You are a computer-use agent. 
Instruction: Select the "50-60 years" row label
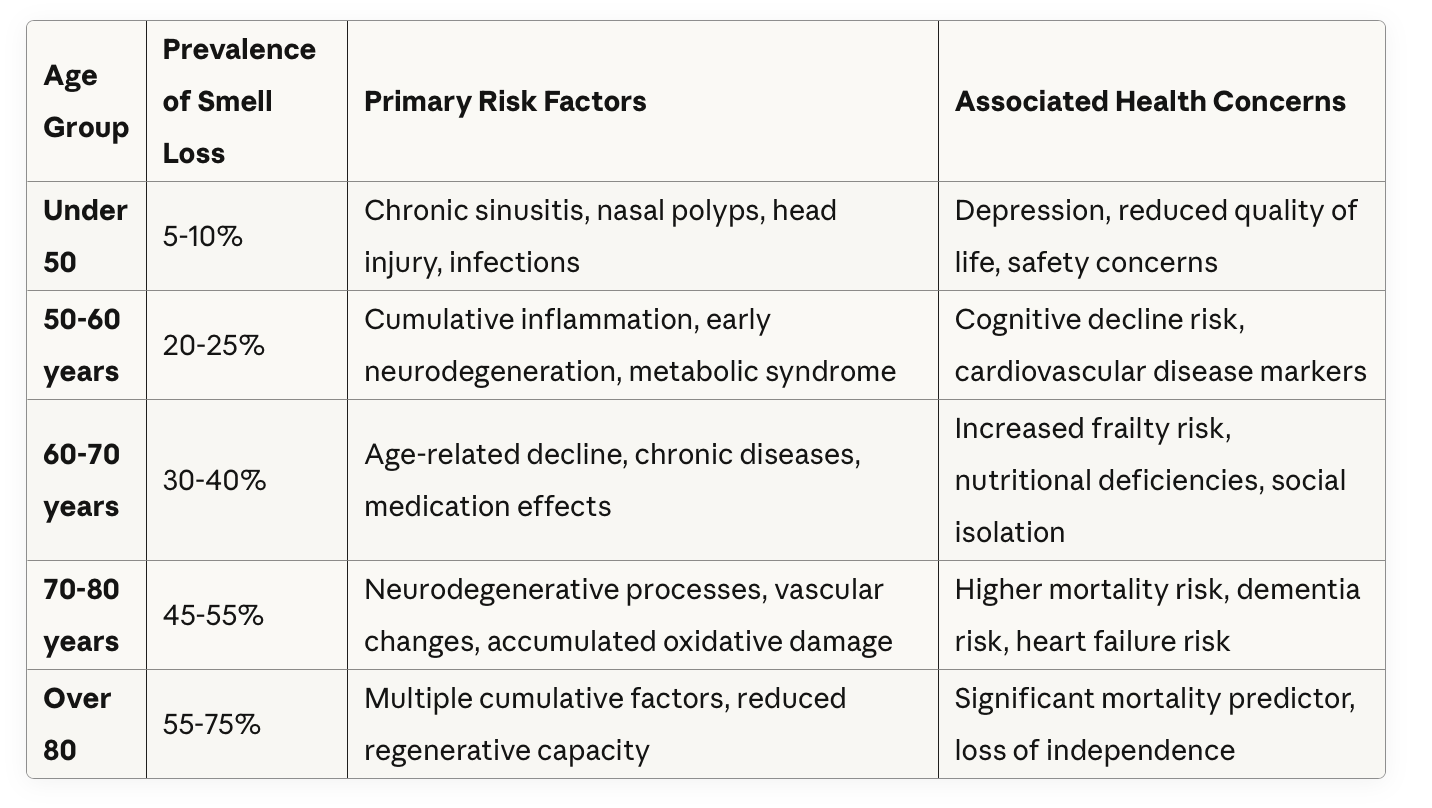coord(82,345)
